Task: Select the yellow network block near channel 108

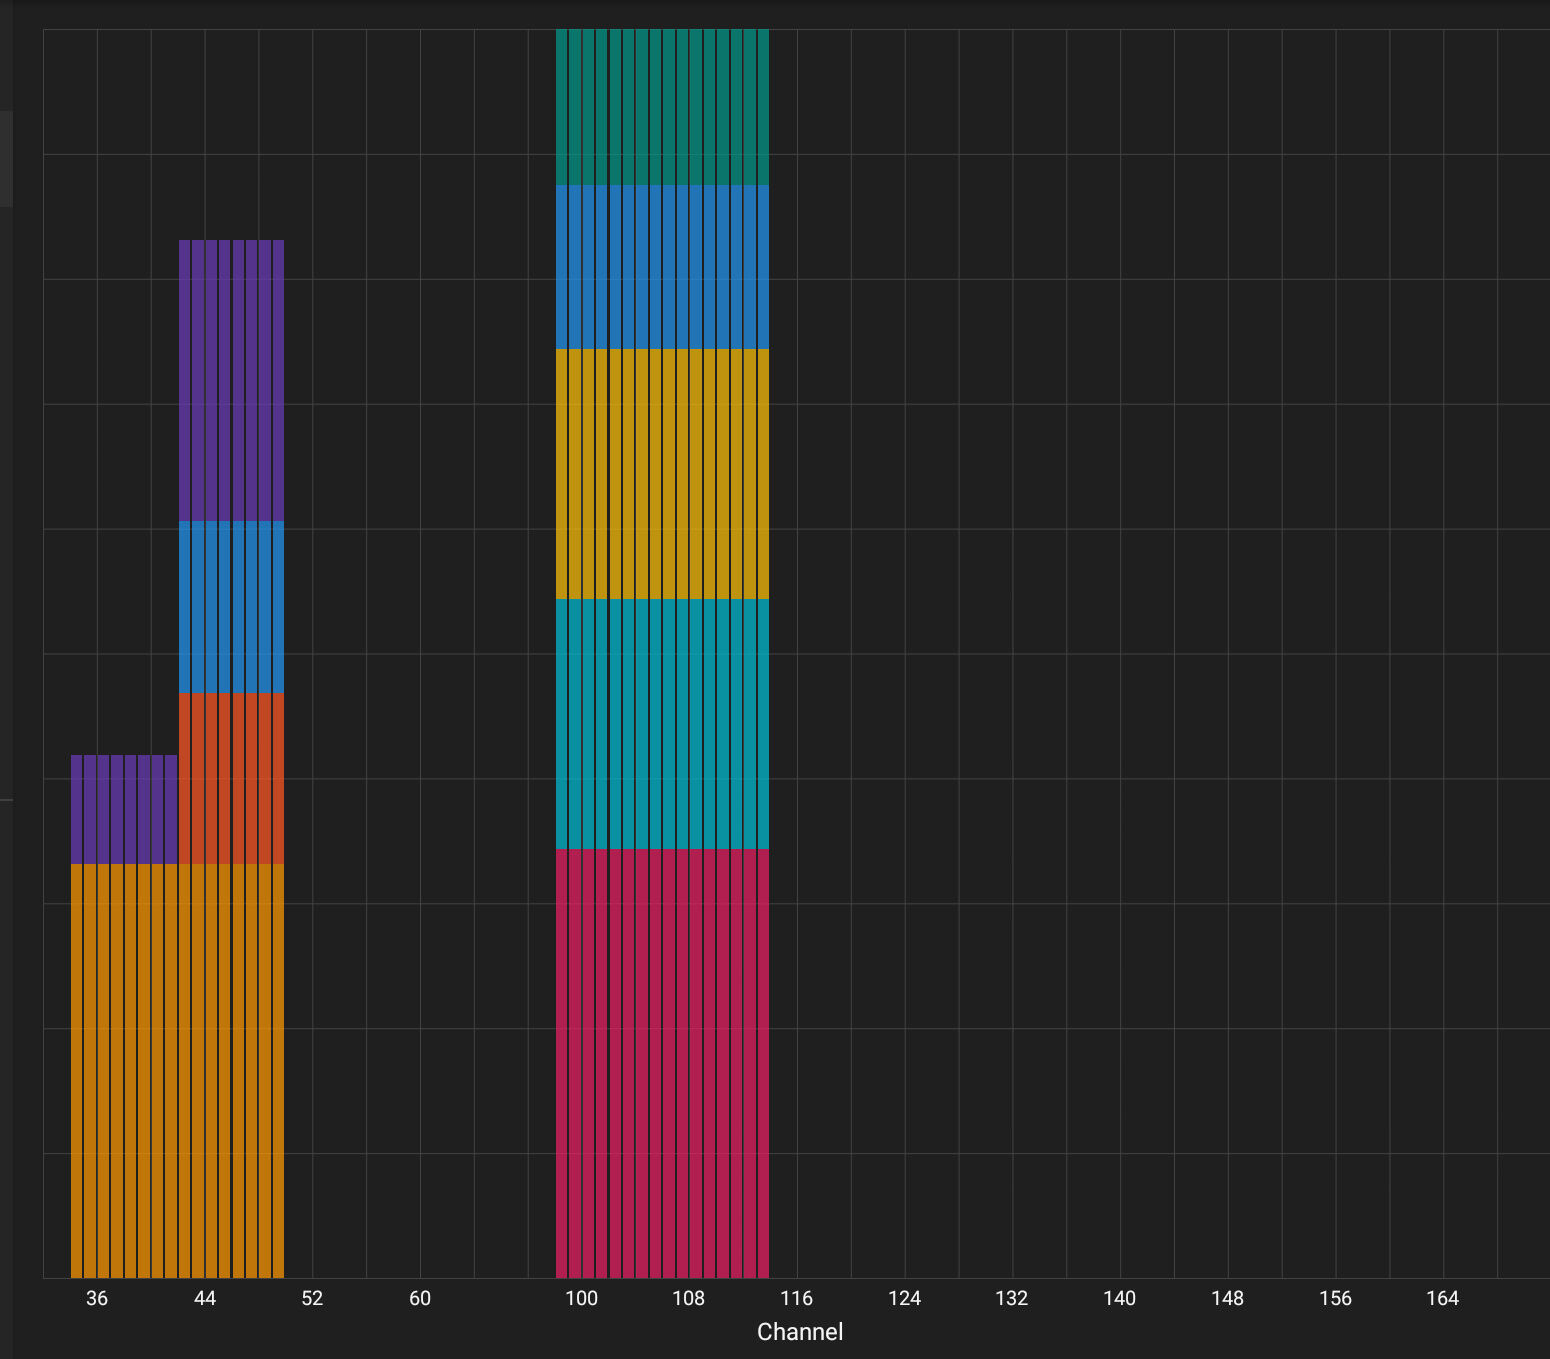Action: [x=662, y=474]
